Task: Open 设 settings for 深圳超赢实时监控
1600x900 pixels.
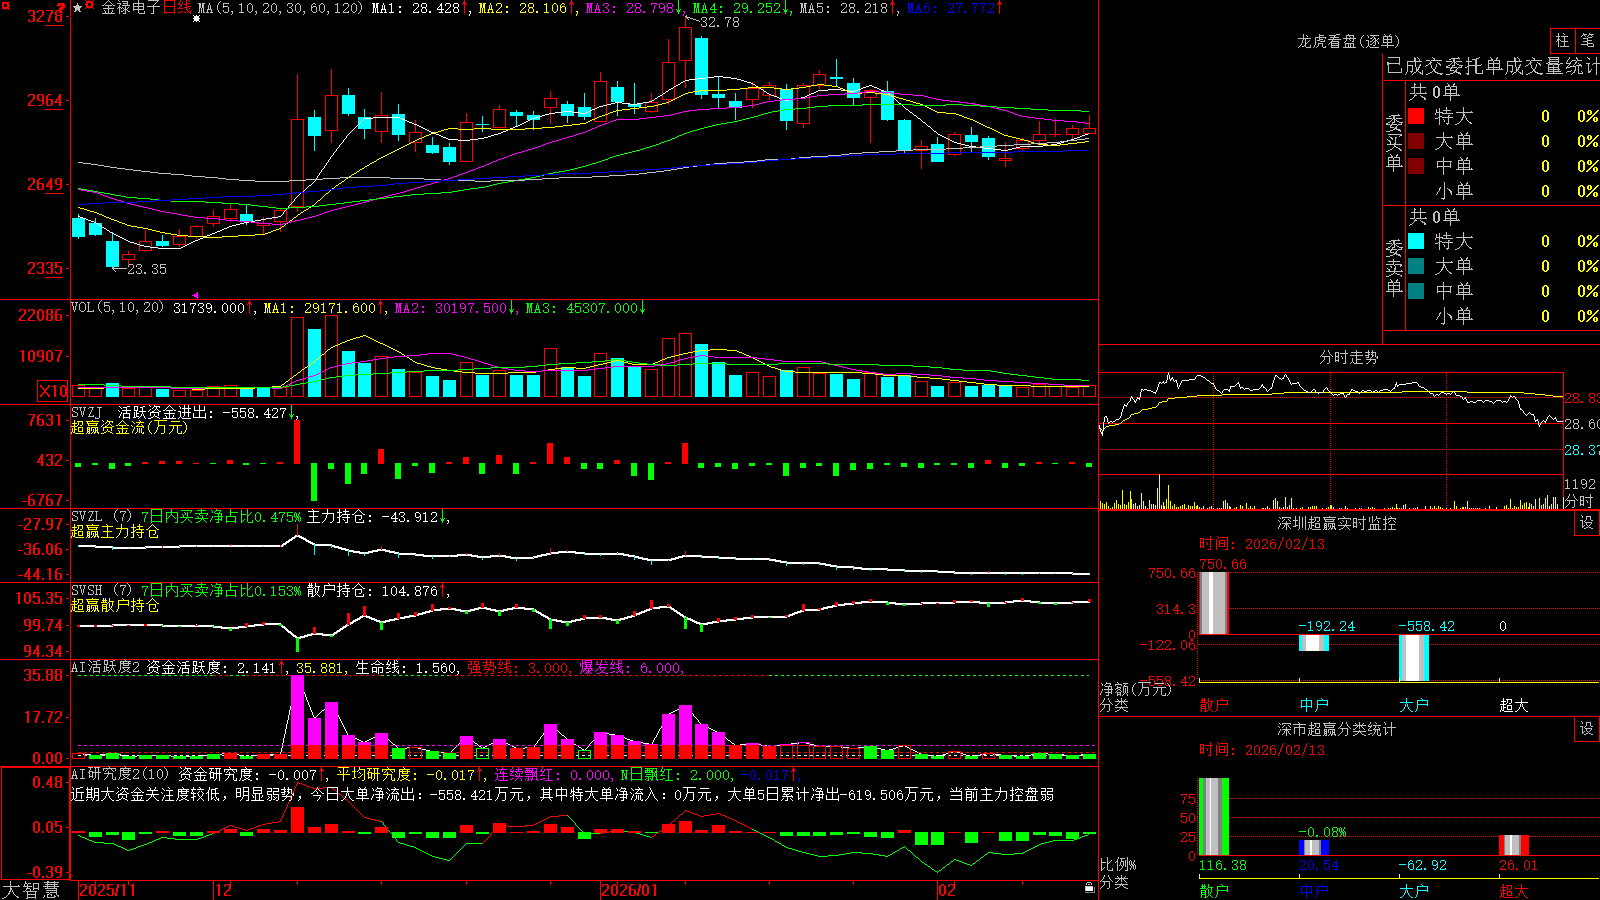Action: click(x=1587, y=523)
